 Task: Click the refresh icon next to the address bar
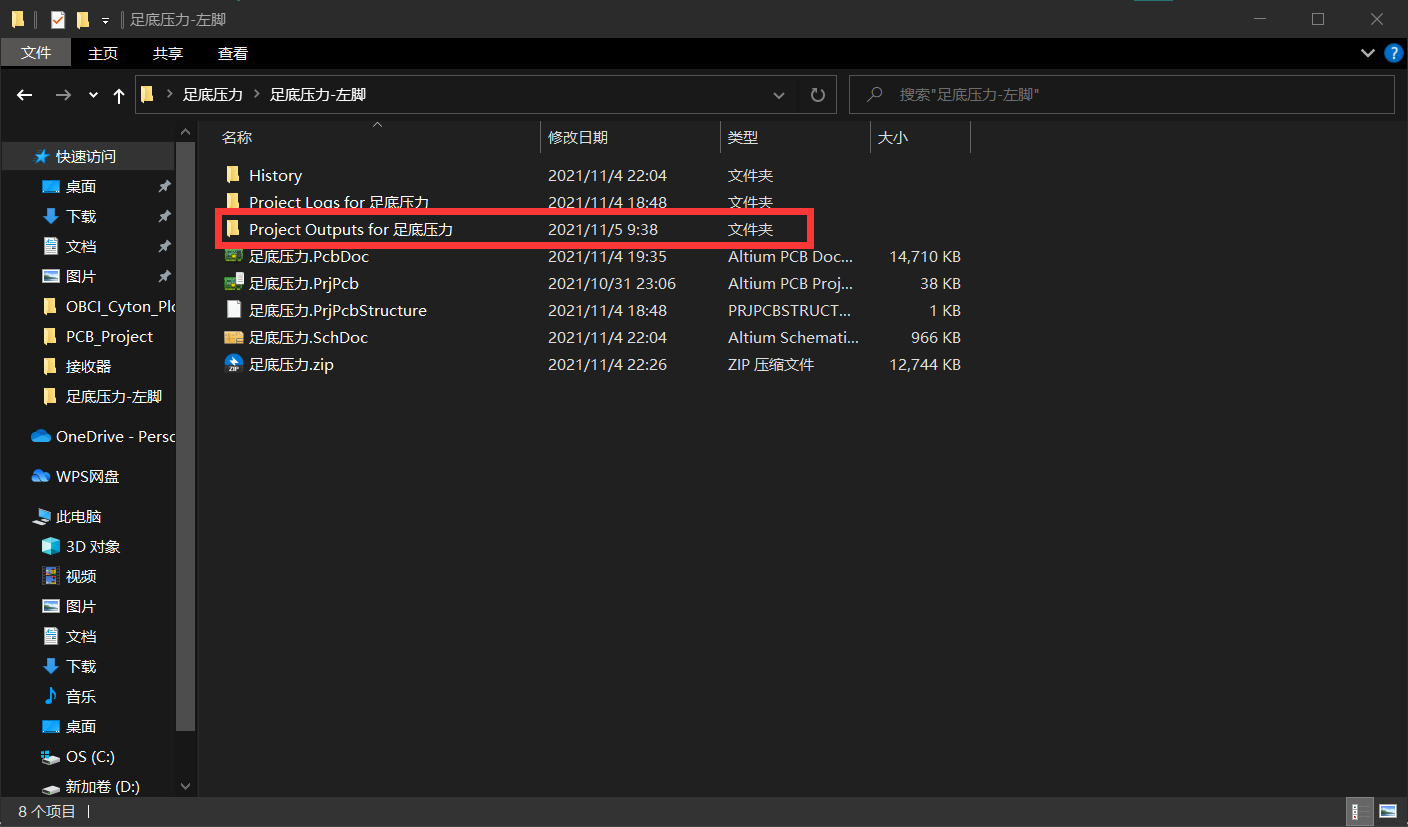click(x=817, y=94)
